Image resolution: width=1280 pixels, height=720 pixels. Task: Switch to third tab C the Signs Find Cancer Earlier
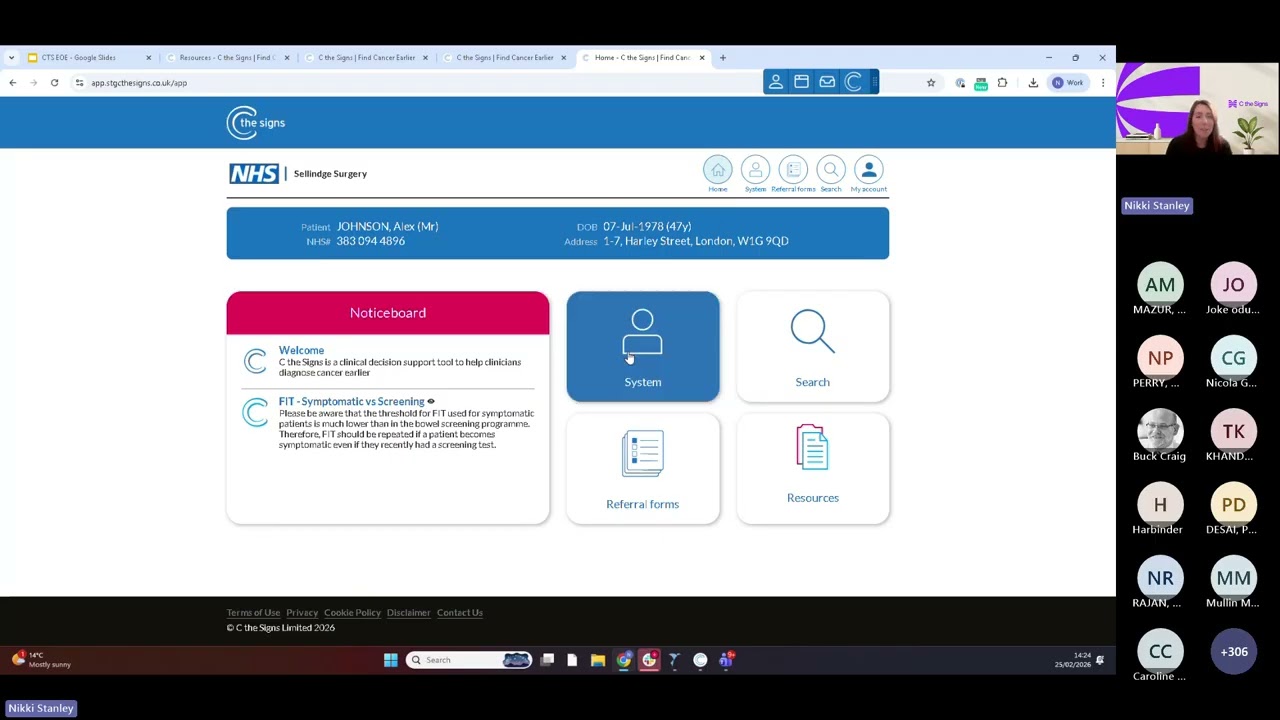(364, 57)
